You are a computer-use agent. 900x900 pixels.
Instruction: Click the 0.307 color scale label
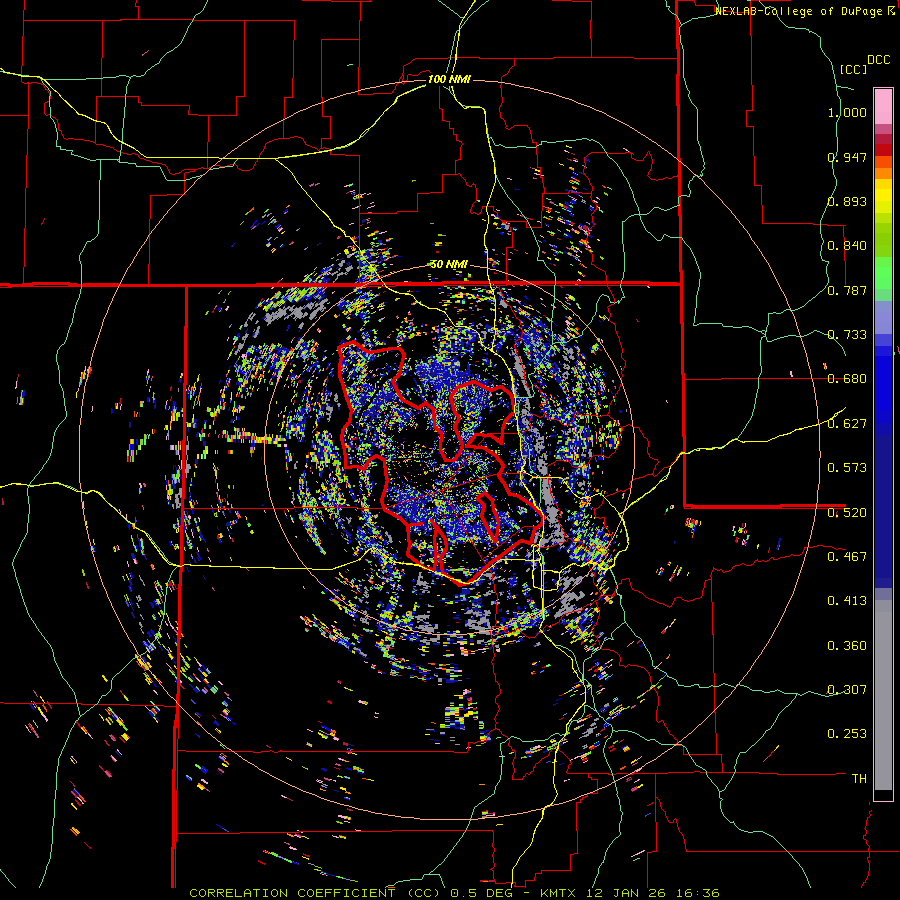tap(847, 690)
